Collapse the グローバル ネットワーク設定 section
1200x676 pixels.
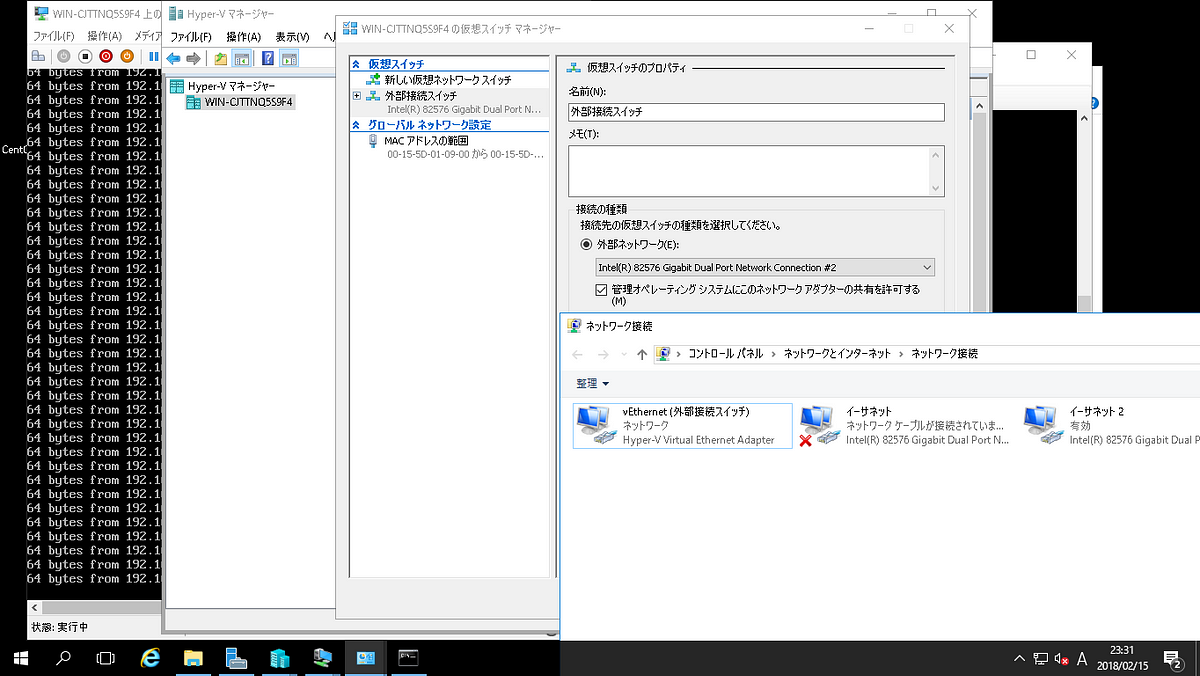tap(358, 125)
